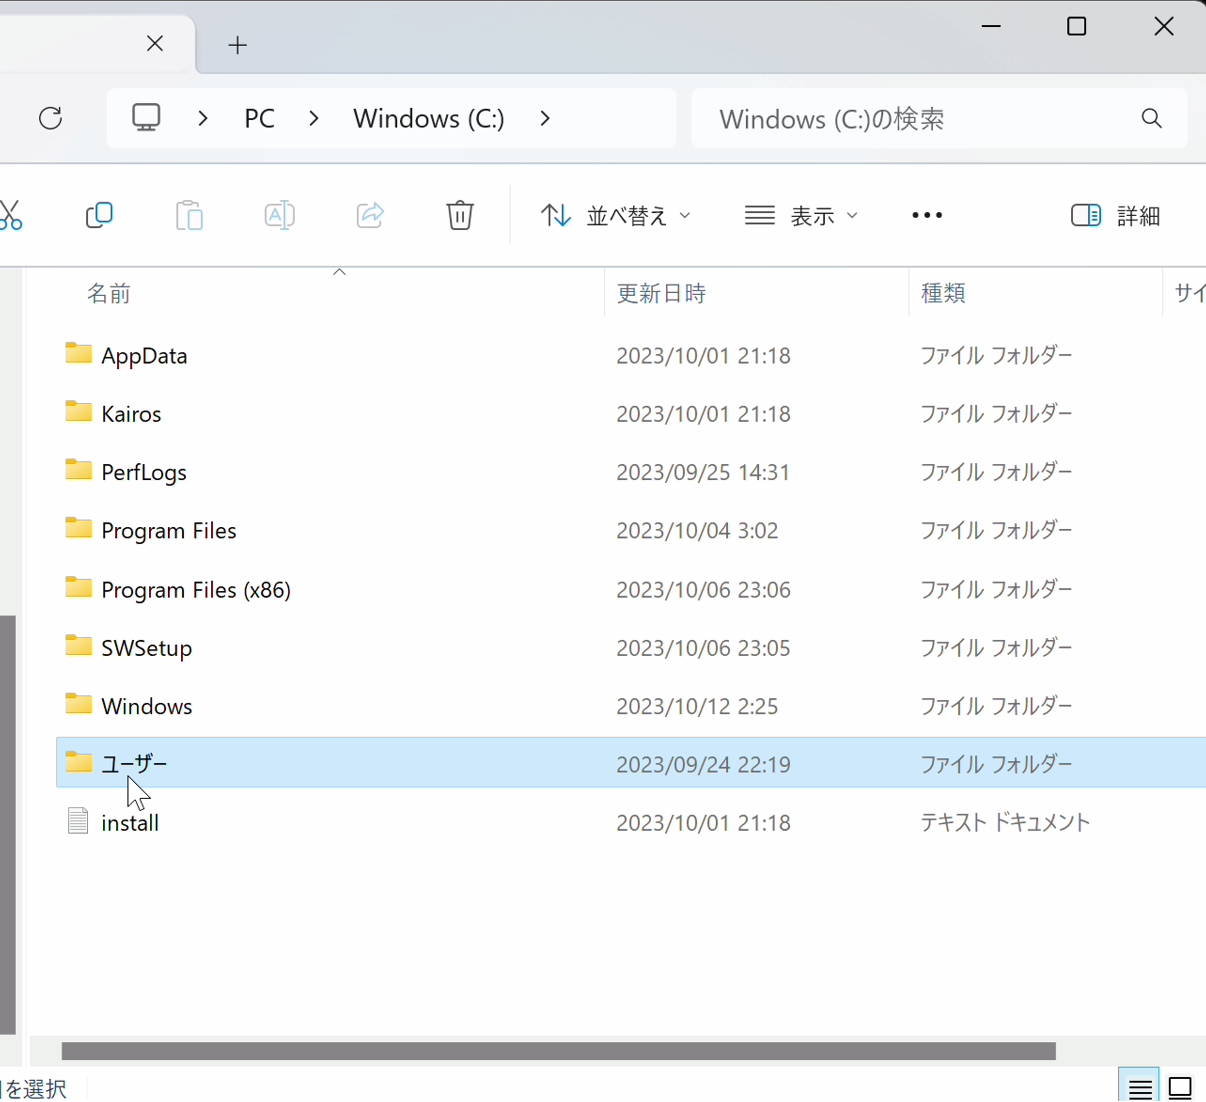Click the search magnifier icon
This screenshot has width=1206, height=1102.
tap(1152, 118)
